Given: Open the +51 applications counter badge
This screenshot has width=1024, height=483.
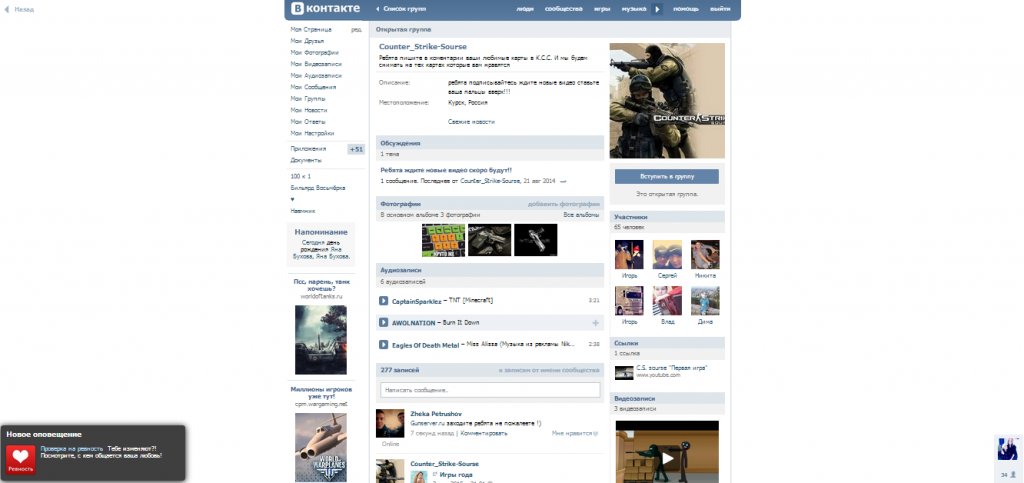Looking at the screenshot, I should pyautogui.click(x=356, y=149).
